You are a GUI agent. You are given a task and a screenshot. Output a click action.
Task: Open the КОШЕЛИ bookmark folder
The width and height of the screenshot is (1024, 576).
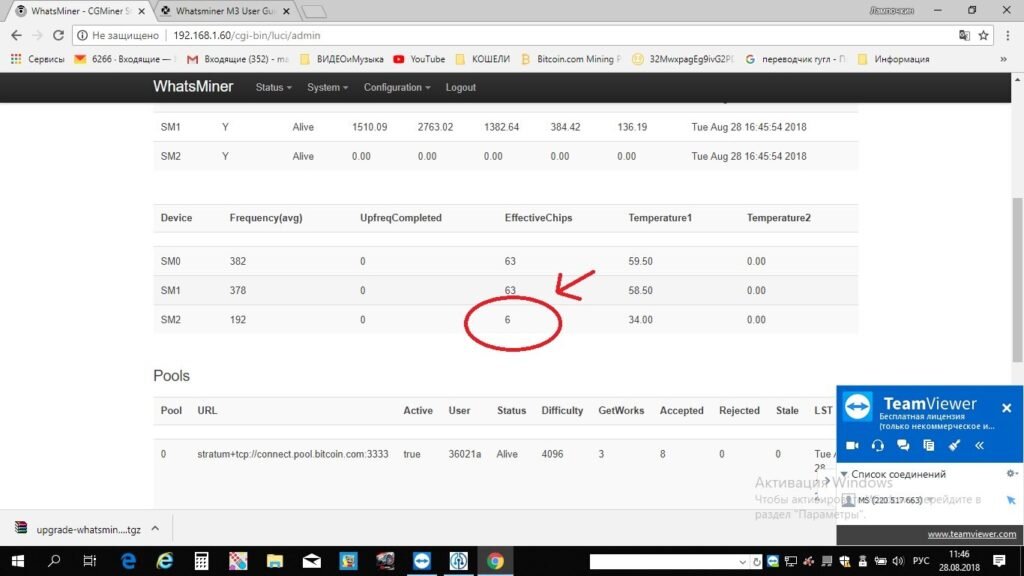pos(483,59)
